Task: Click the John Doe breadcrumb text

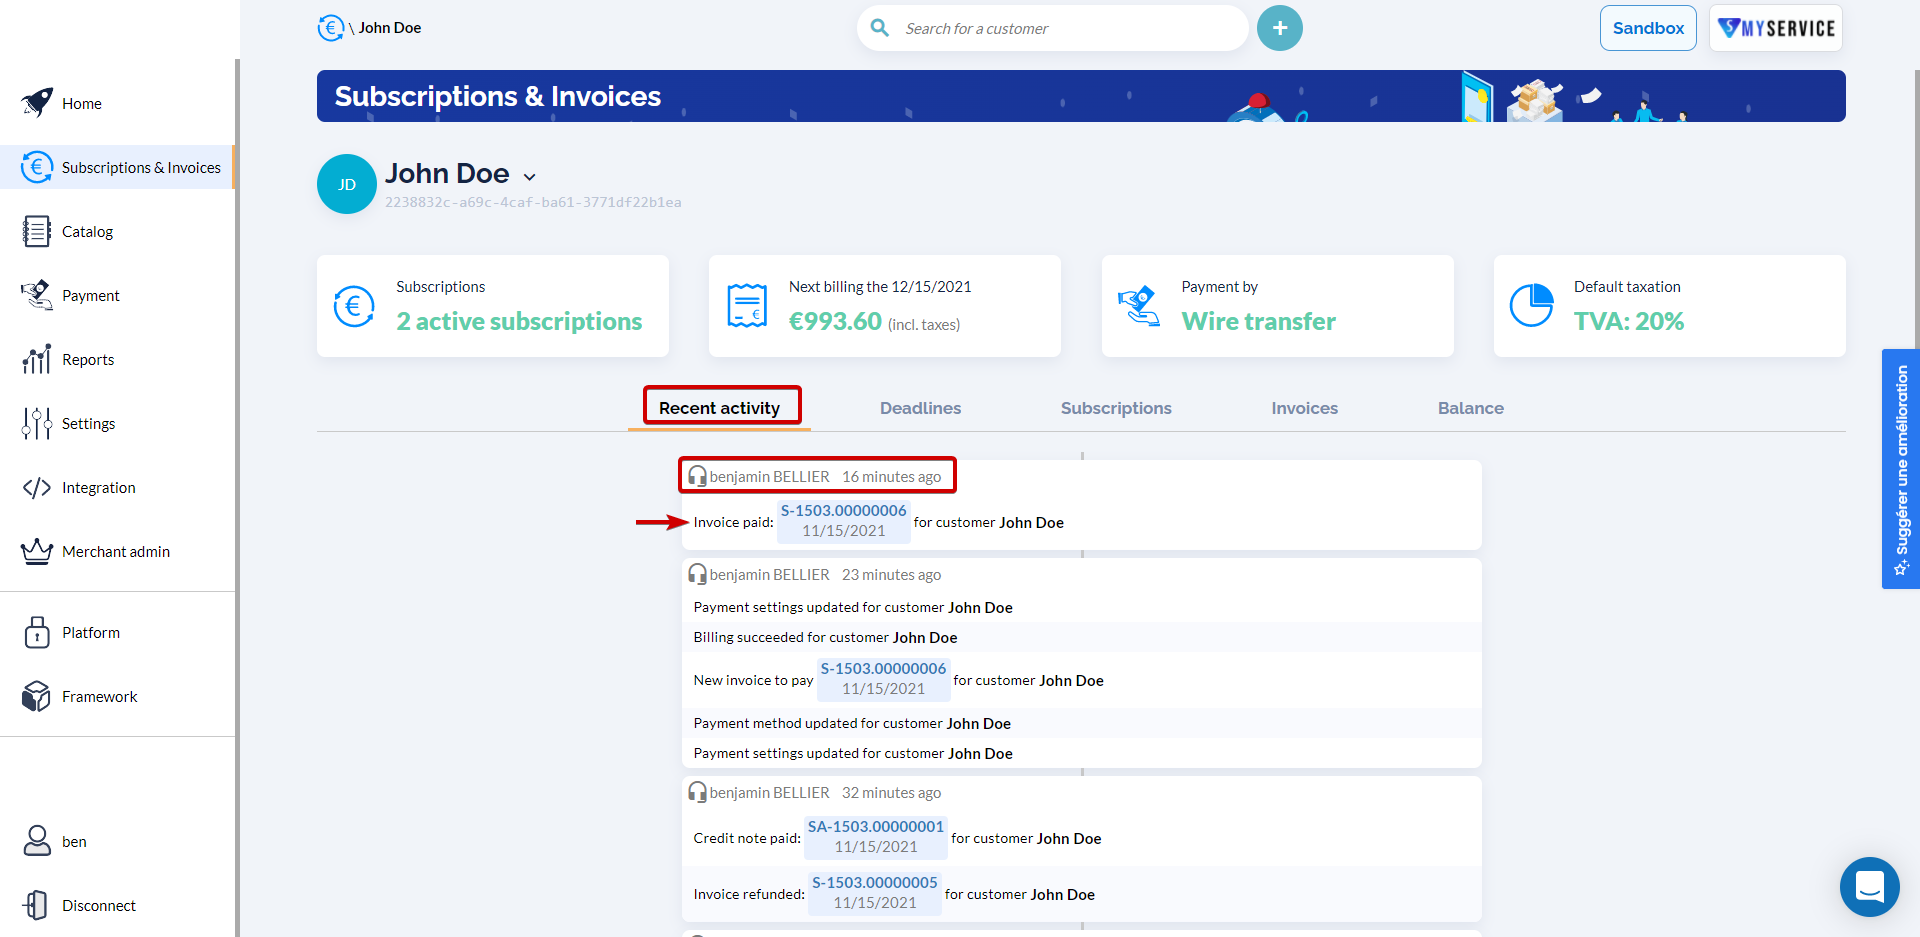Action: [390, 28]
